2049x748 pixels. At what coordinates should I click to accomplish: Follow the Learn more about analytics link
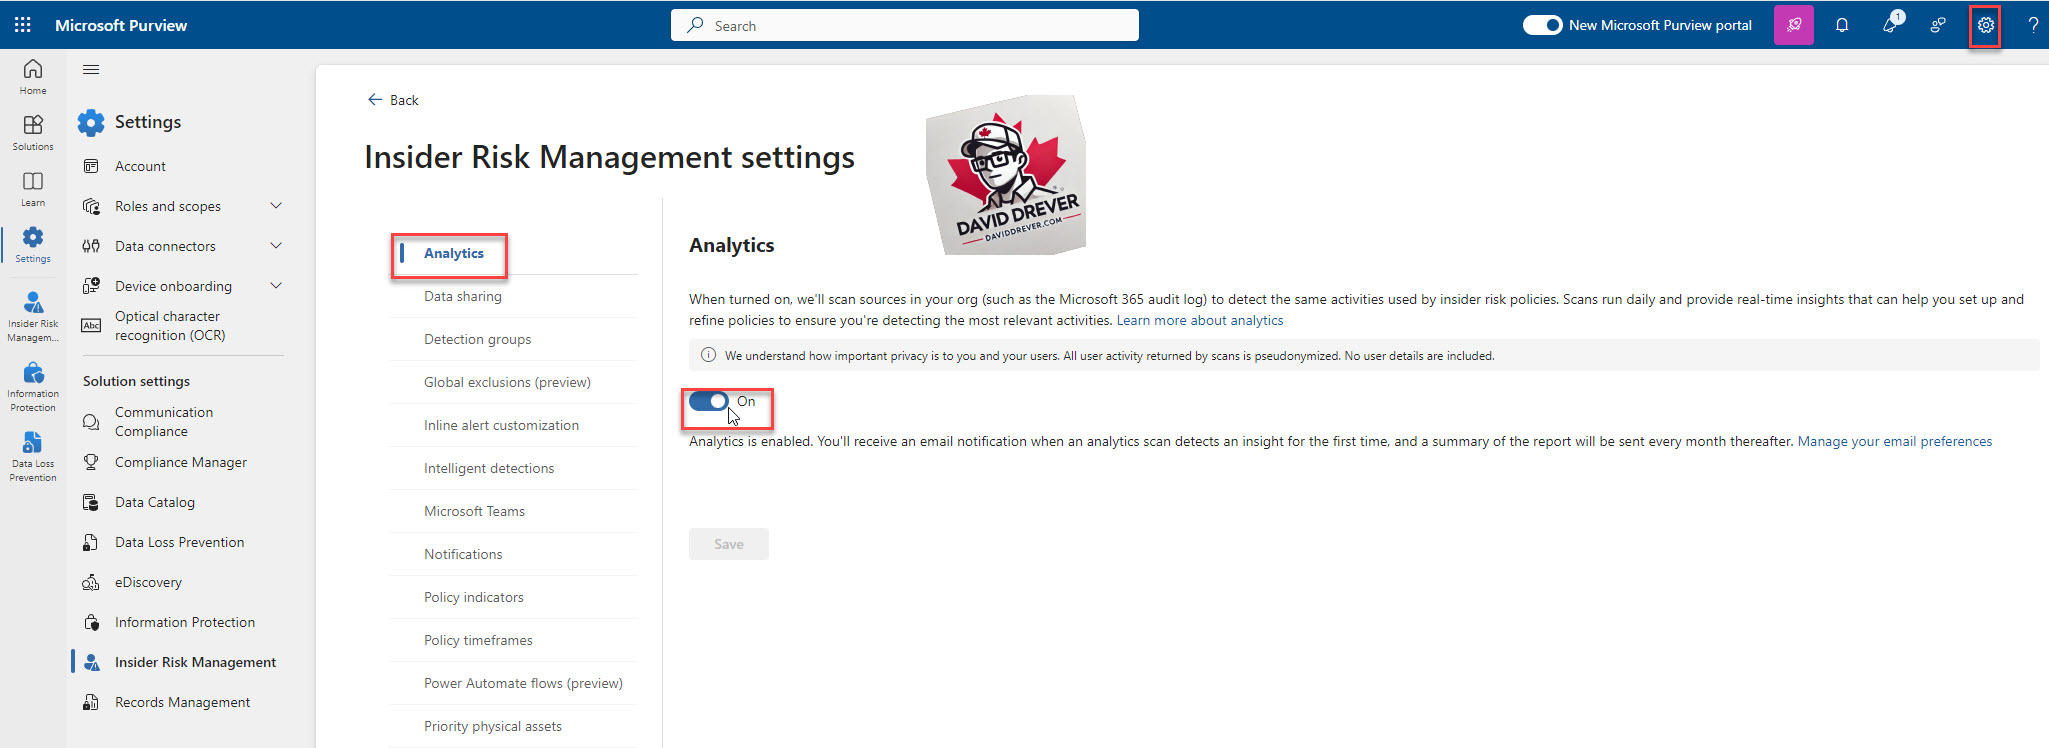tap(1200, 320)
